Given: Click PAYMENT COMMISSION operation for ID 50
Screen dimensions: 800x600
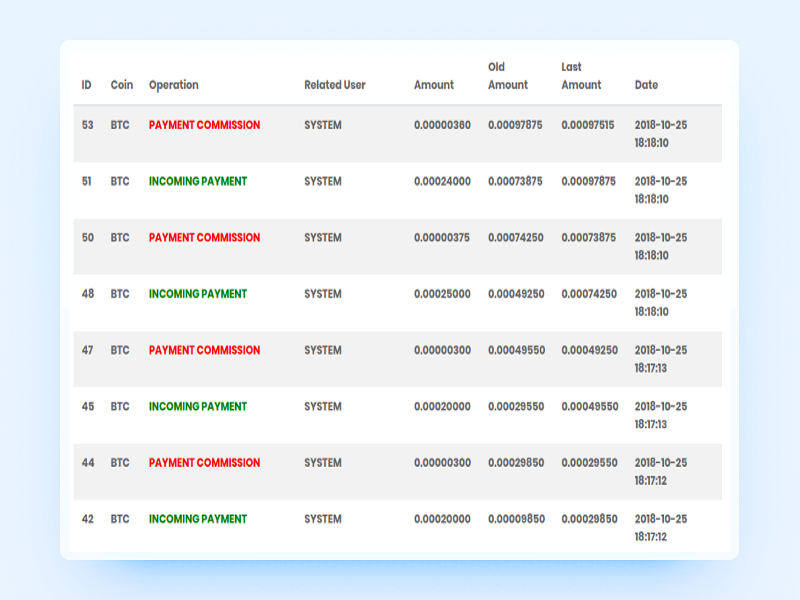Looking at the screenshot, I should pyautogui.click(x=204, y=238).
